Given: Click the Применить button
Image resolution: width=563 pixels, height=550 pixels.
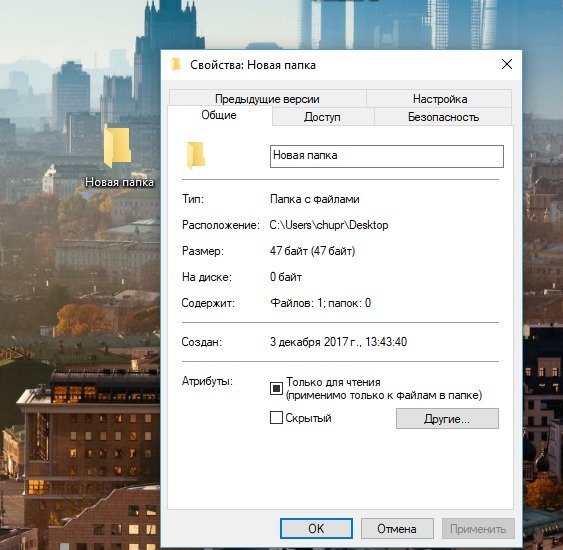Looking at the screenshot, I should (x=478, y=528).
